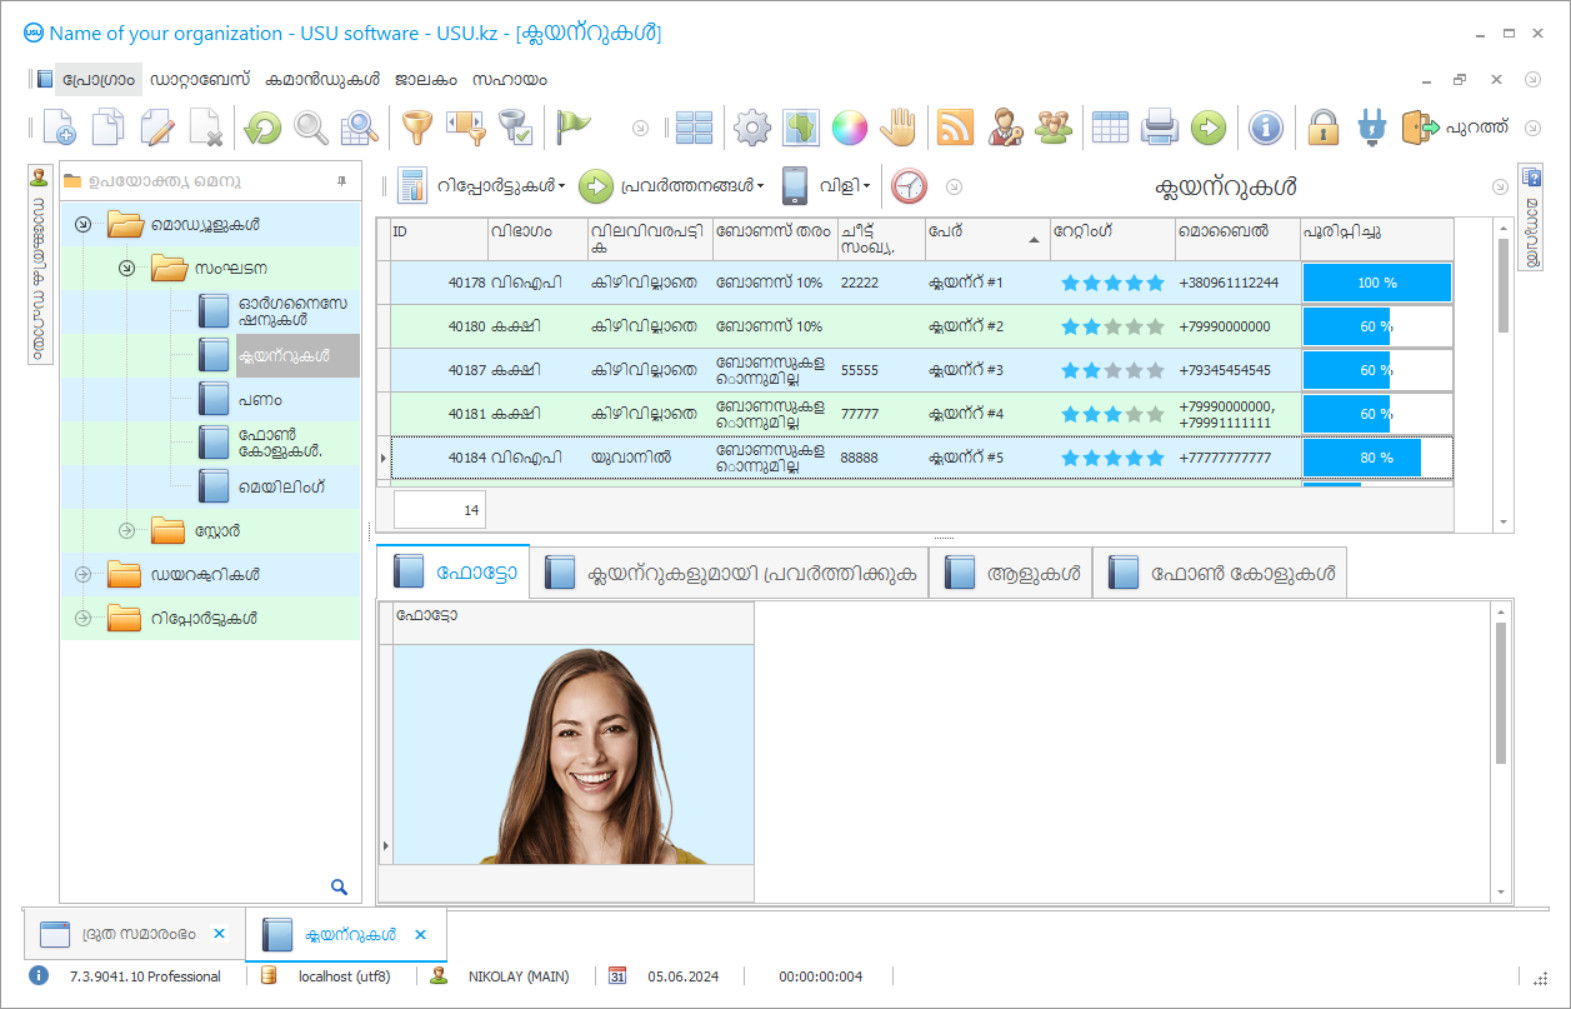Collapse the മൊഡ്യൂളുകൾ folder
This screenshot has height=1009, width=1571.
tap(83, 225)
